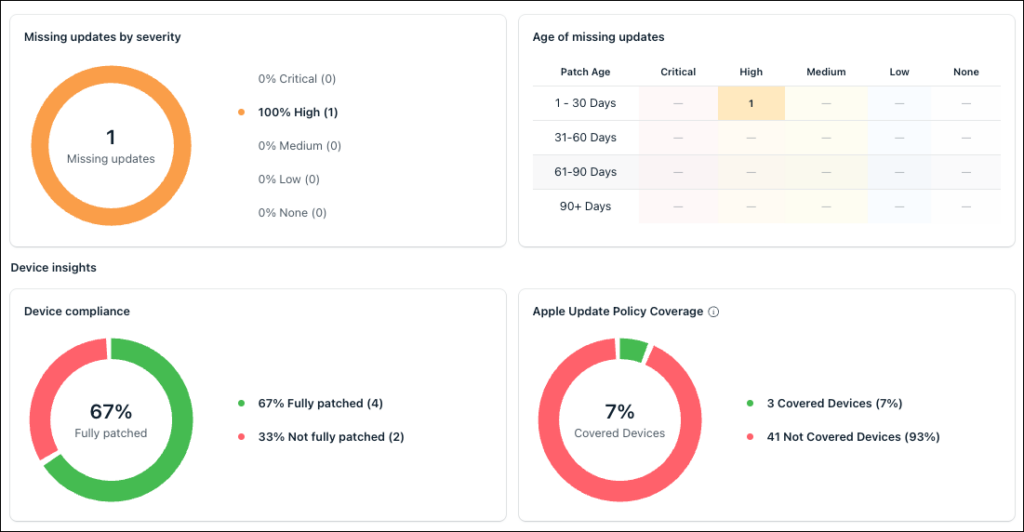Select the 0% Medium (0) legend entry
1024x532 pixels.
[299, 146]
